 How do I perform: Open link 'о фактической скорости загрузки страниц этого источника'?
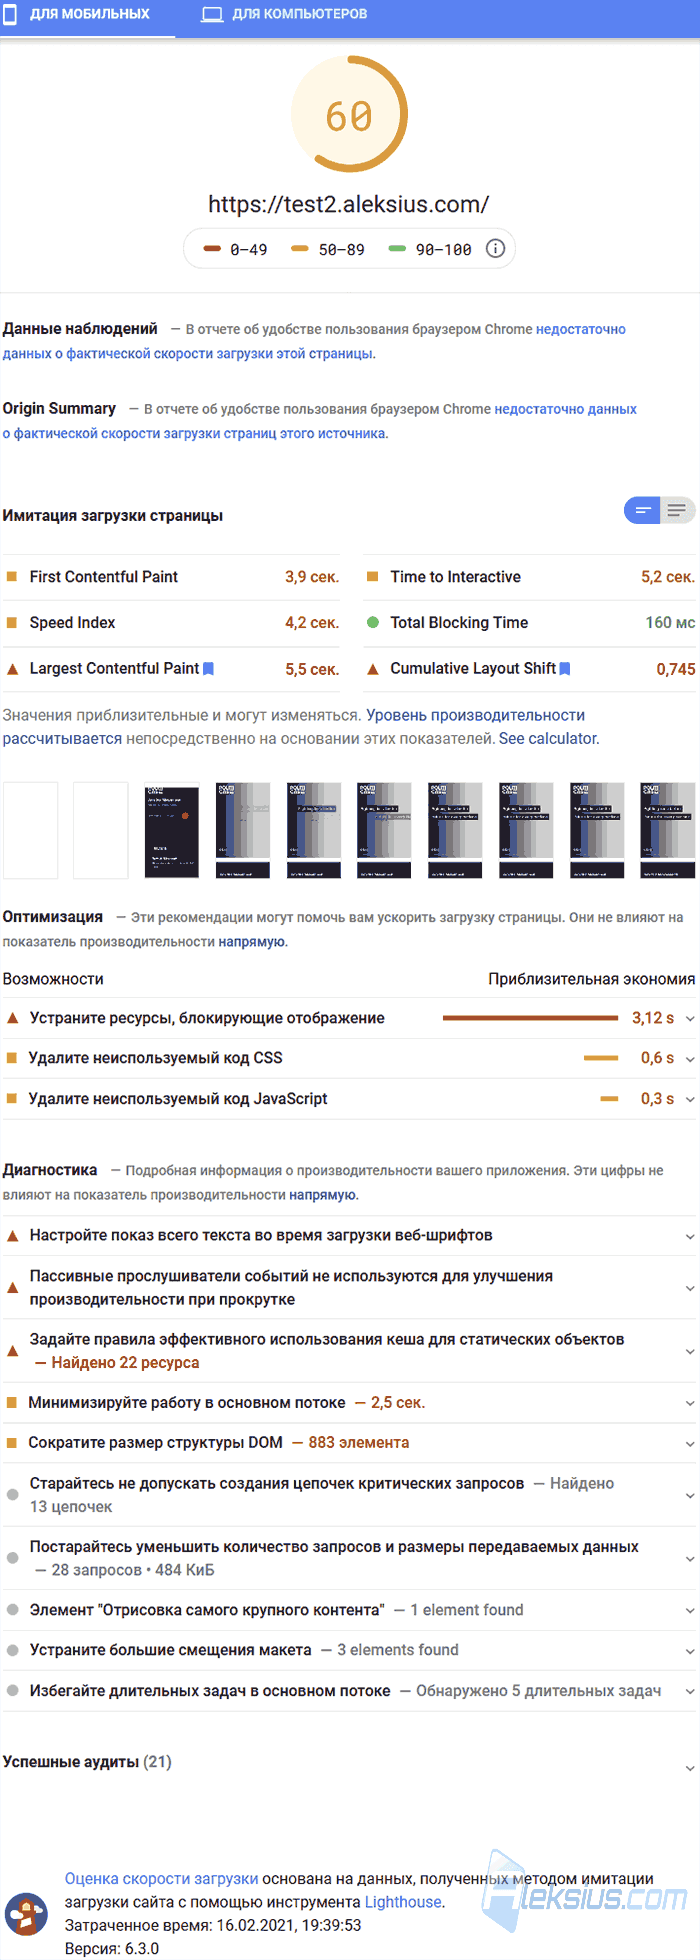tap(194, 434)
